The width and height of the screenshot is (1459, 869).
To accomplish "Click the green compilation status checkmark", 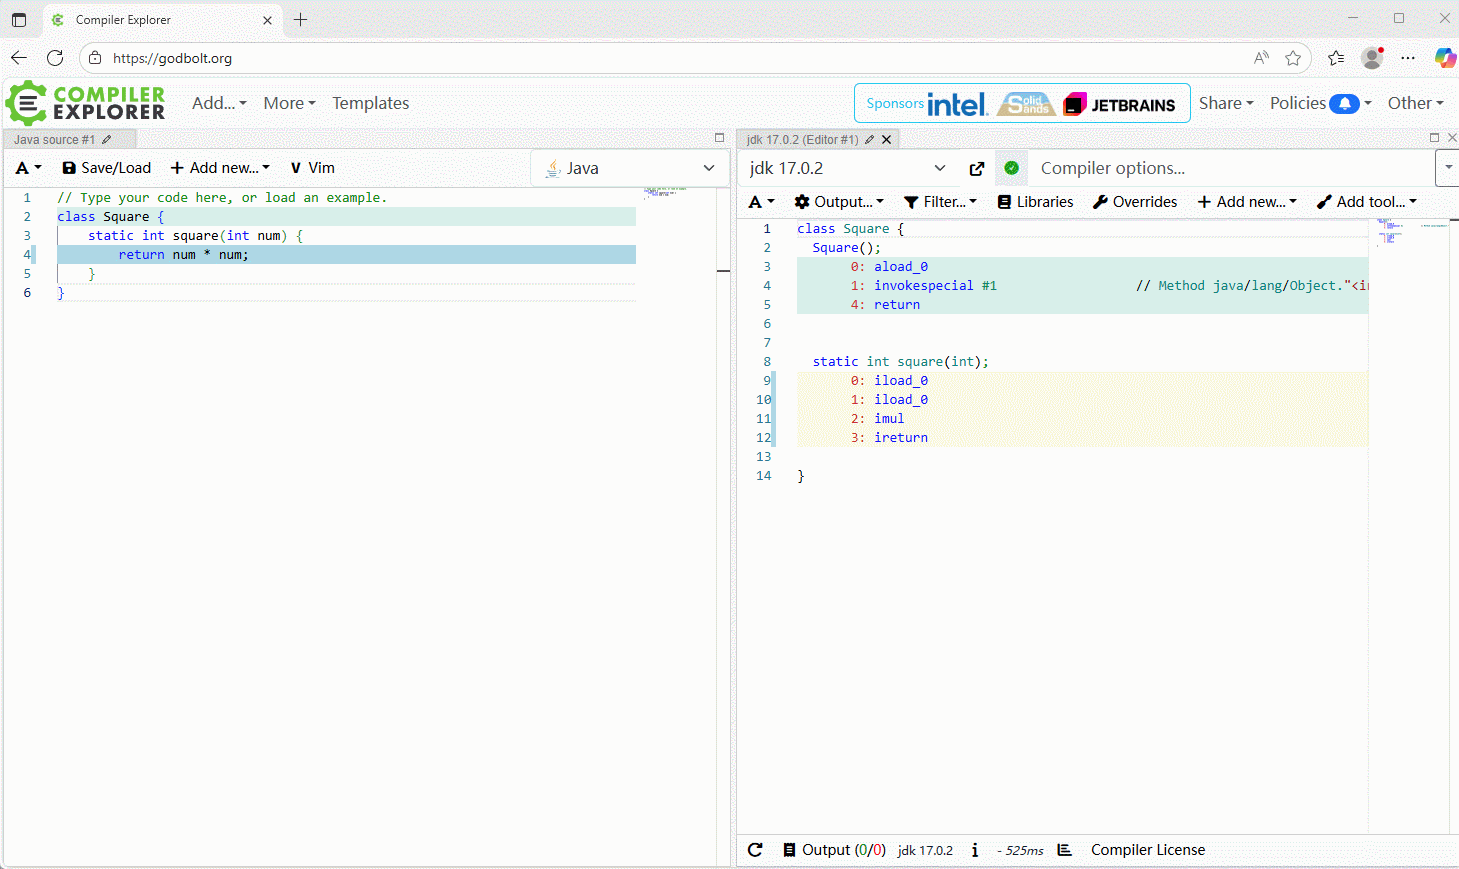I will click(1012, 168).
